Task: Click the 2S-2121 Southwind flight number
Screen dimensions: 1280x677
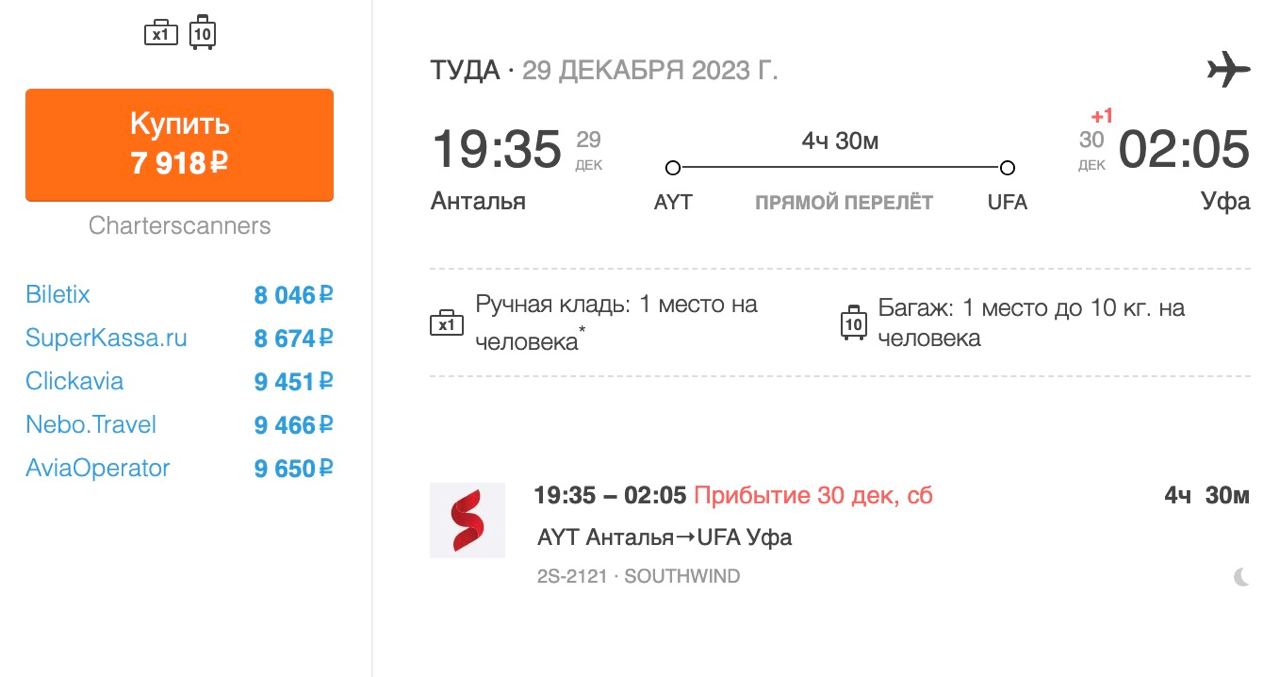Action: pyautogui.click(x=571, y=577)
